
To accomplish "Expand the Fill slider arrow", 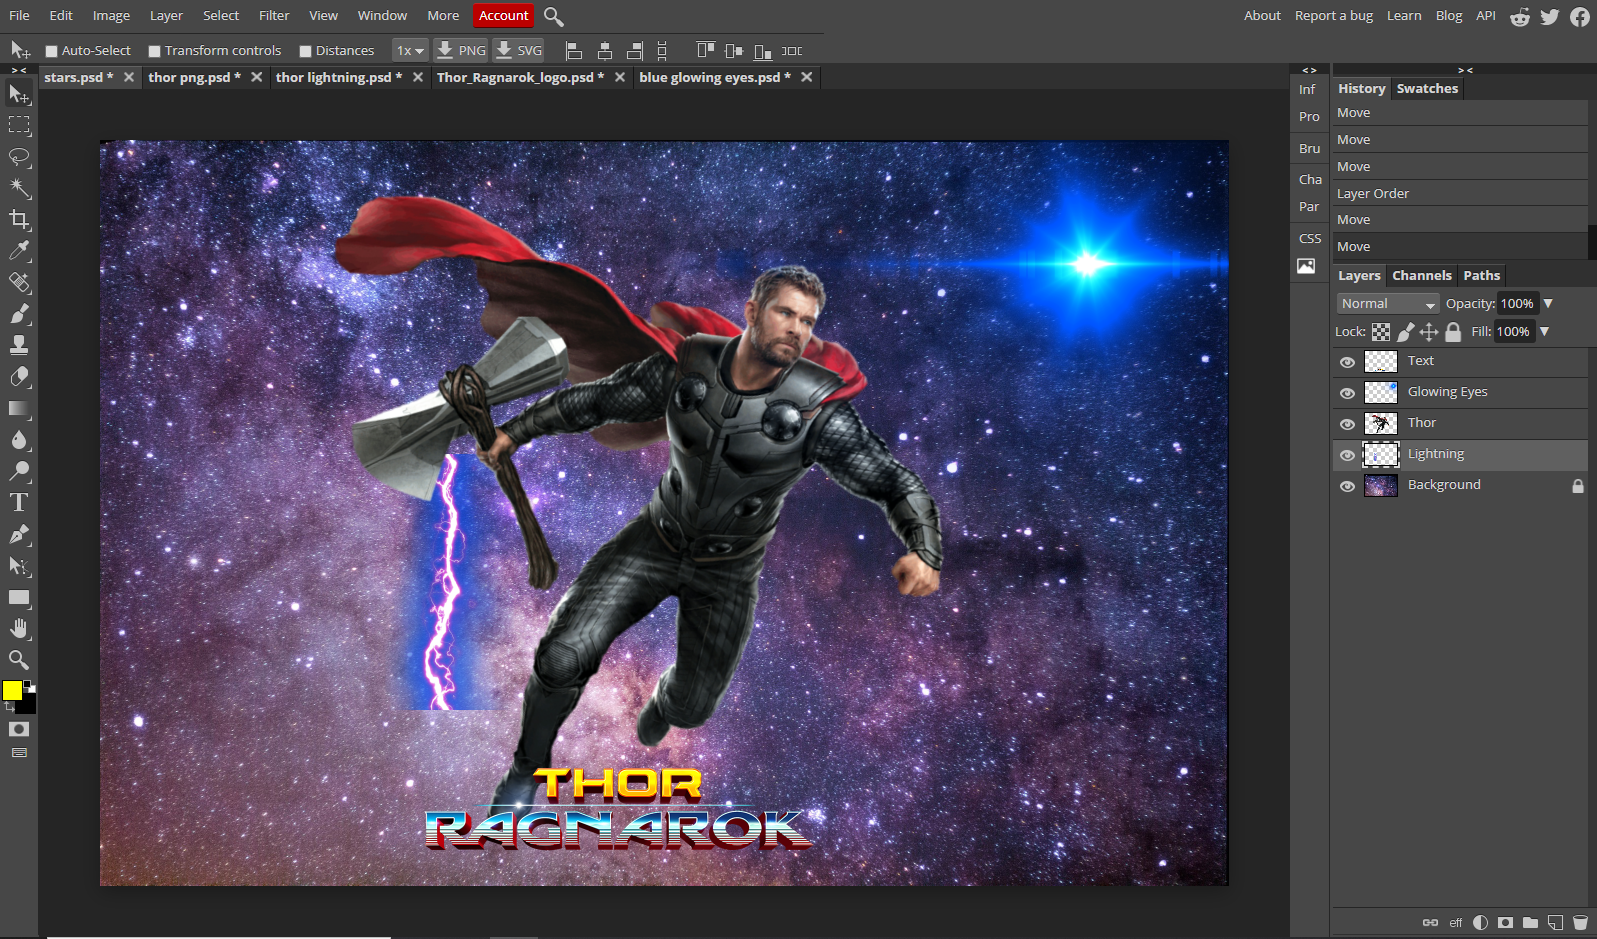I will (x=1544, y=331).
